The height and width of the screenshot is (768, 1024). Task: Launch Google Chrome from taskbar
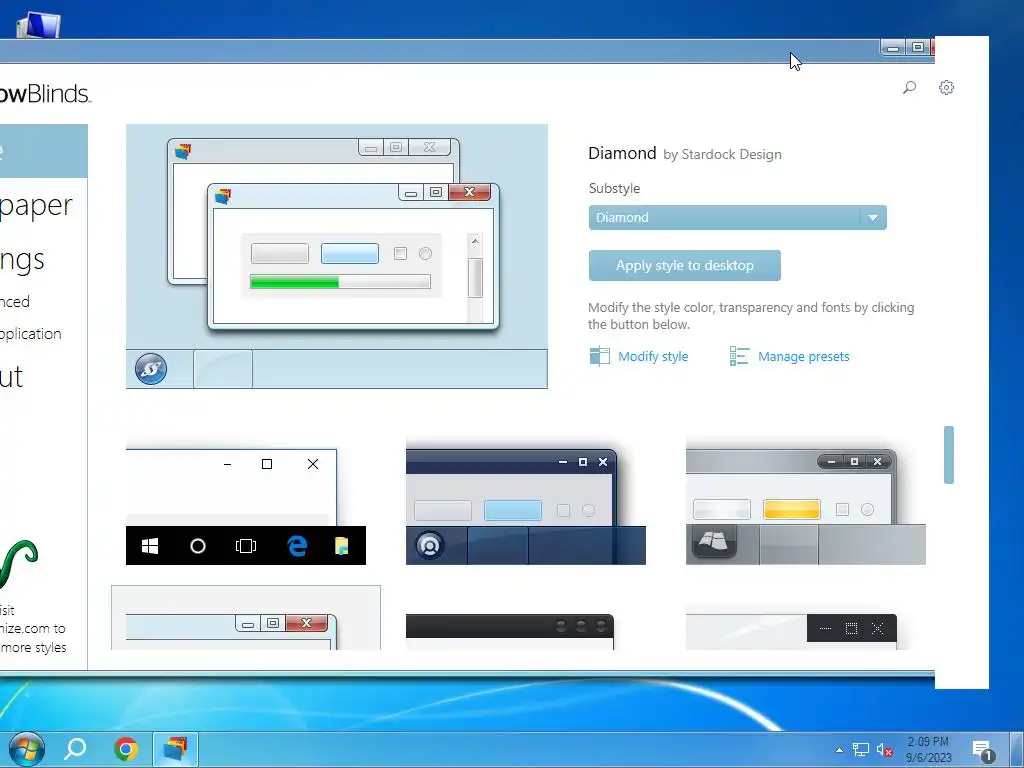coord(125,748)
